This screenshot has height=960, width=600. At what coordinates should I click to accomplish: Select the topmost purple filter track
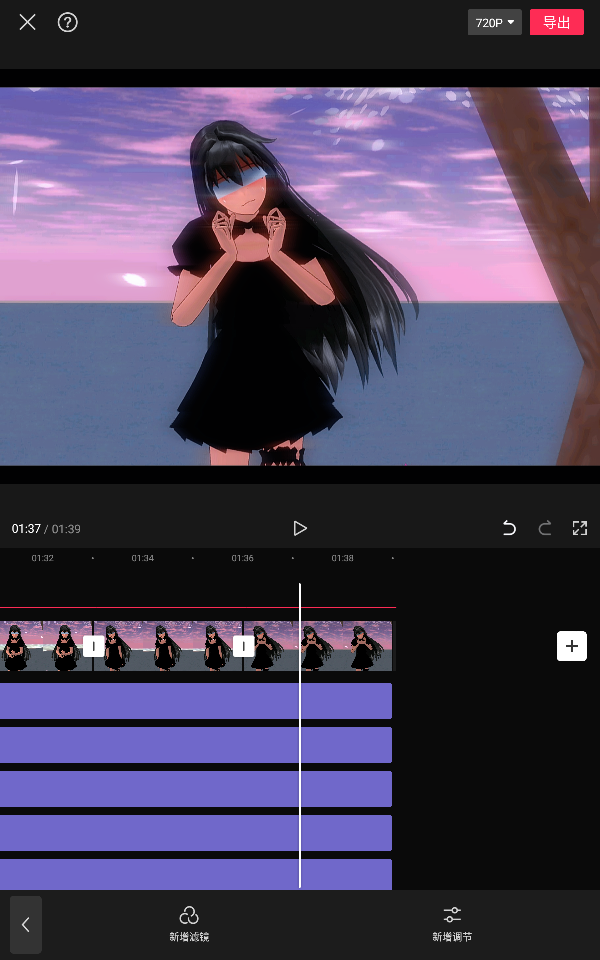[x=195, y=701]
